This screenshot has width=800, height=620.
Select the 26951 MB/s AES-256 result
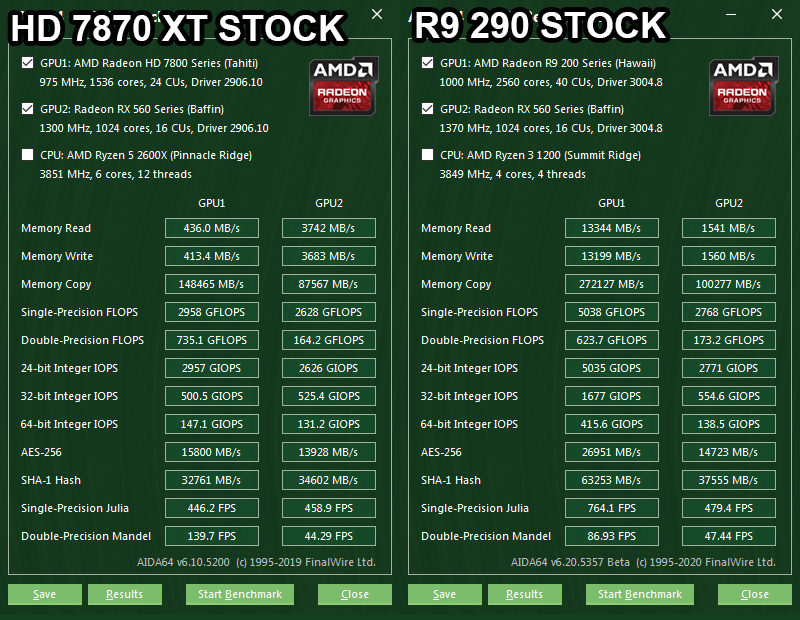click(x=612, y=452)
